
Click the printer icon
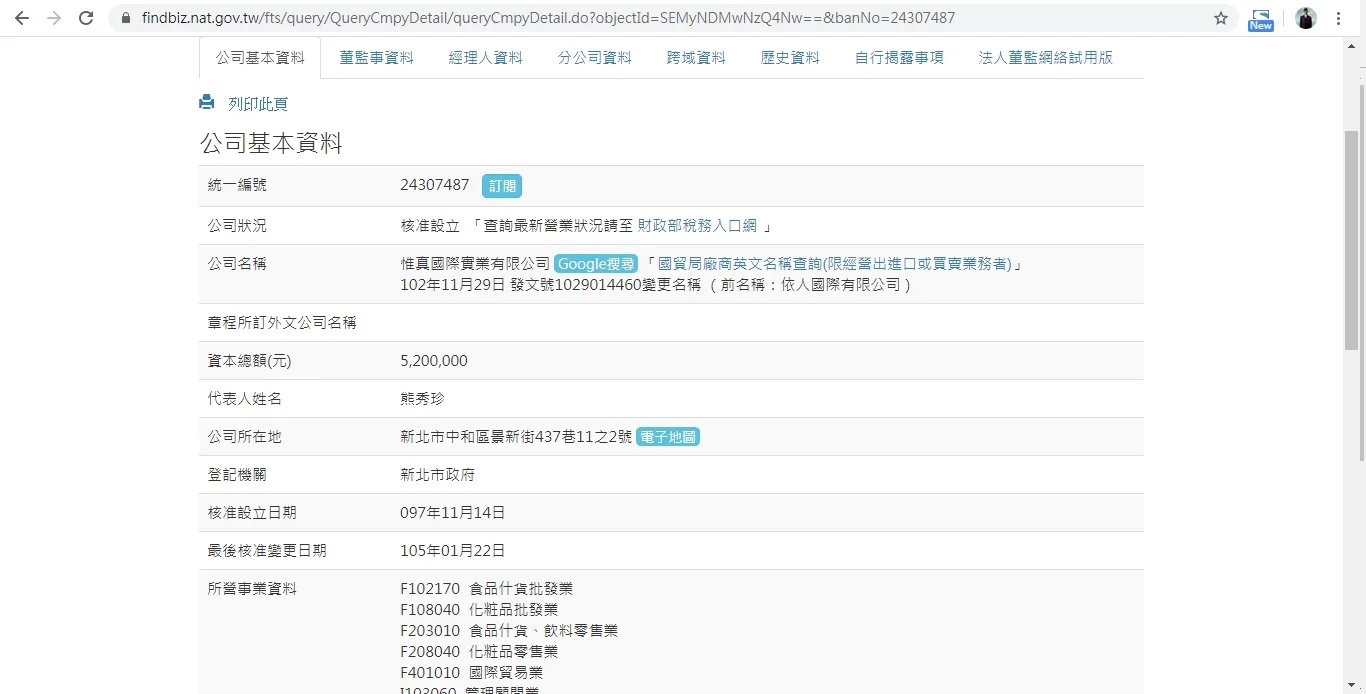[207, 102]
